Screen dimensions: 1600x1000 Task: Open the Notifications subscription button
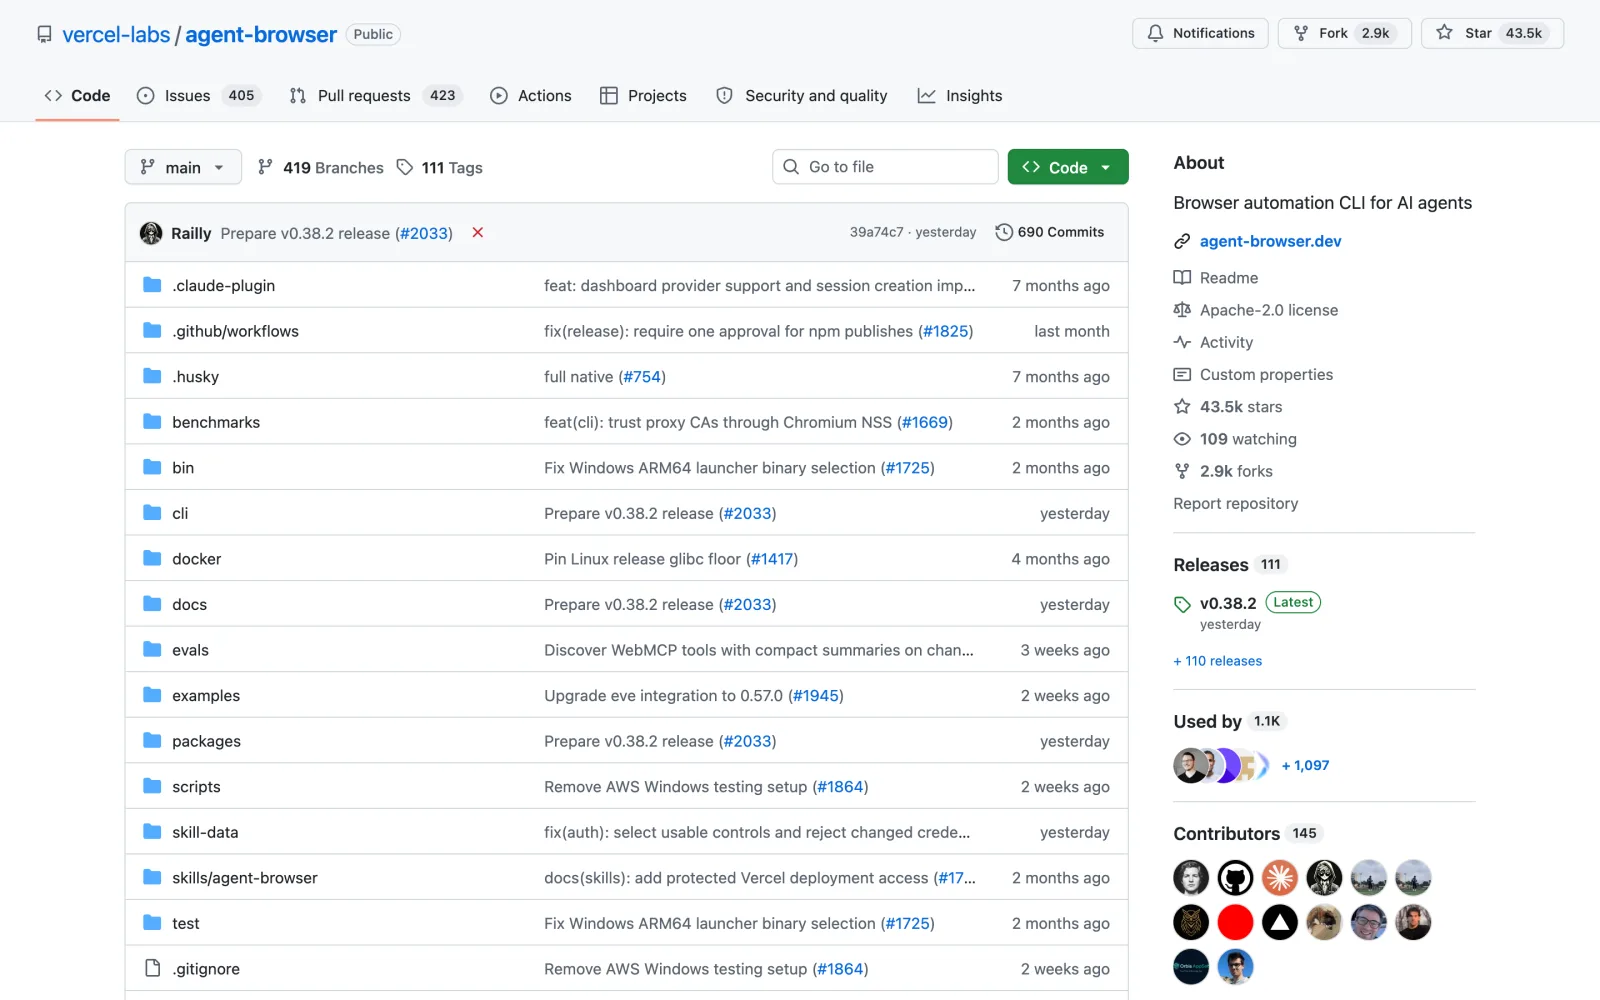point(1200,33)
